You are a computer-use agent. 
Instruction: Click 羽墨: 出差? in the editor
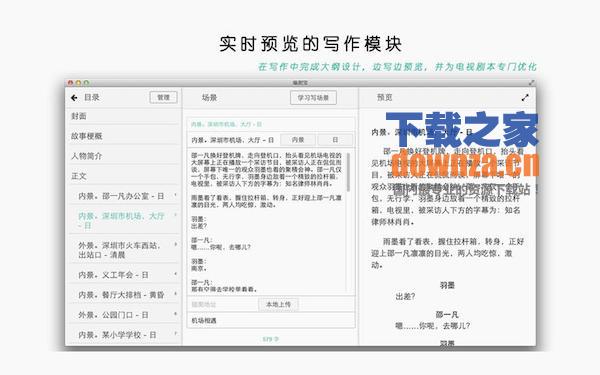pyautogui.click(x=199, y=223)
